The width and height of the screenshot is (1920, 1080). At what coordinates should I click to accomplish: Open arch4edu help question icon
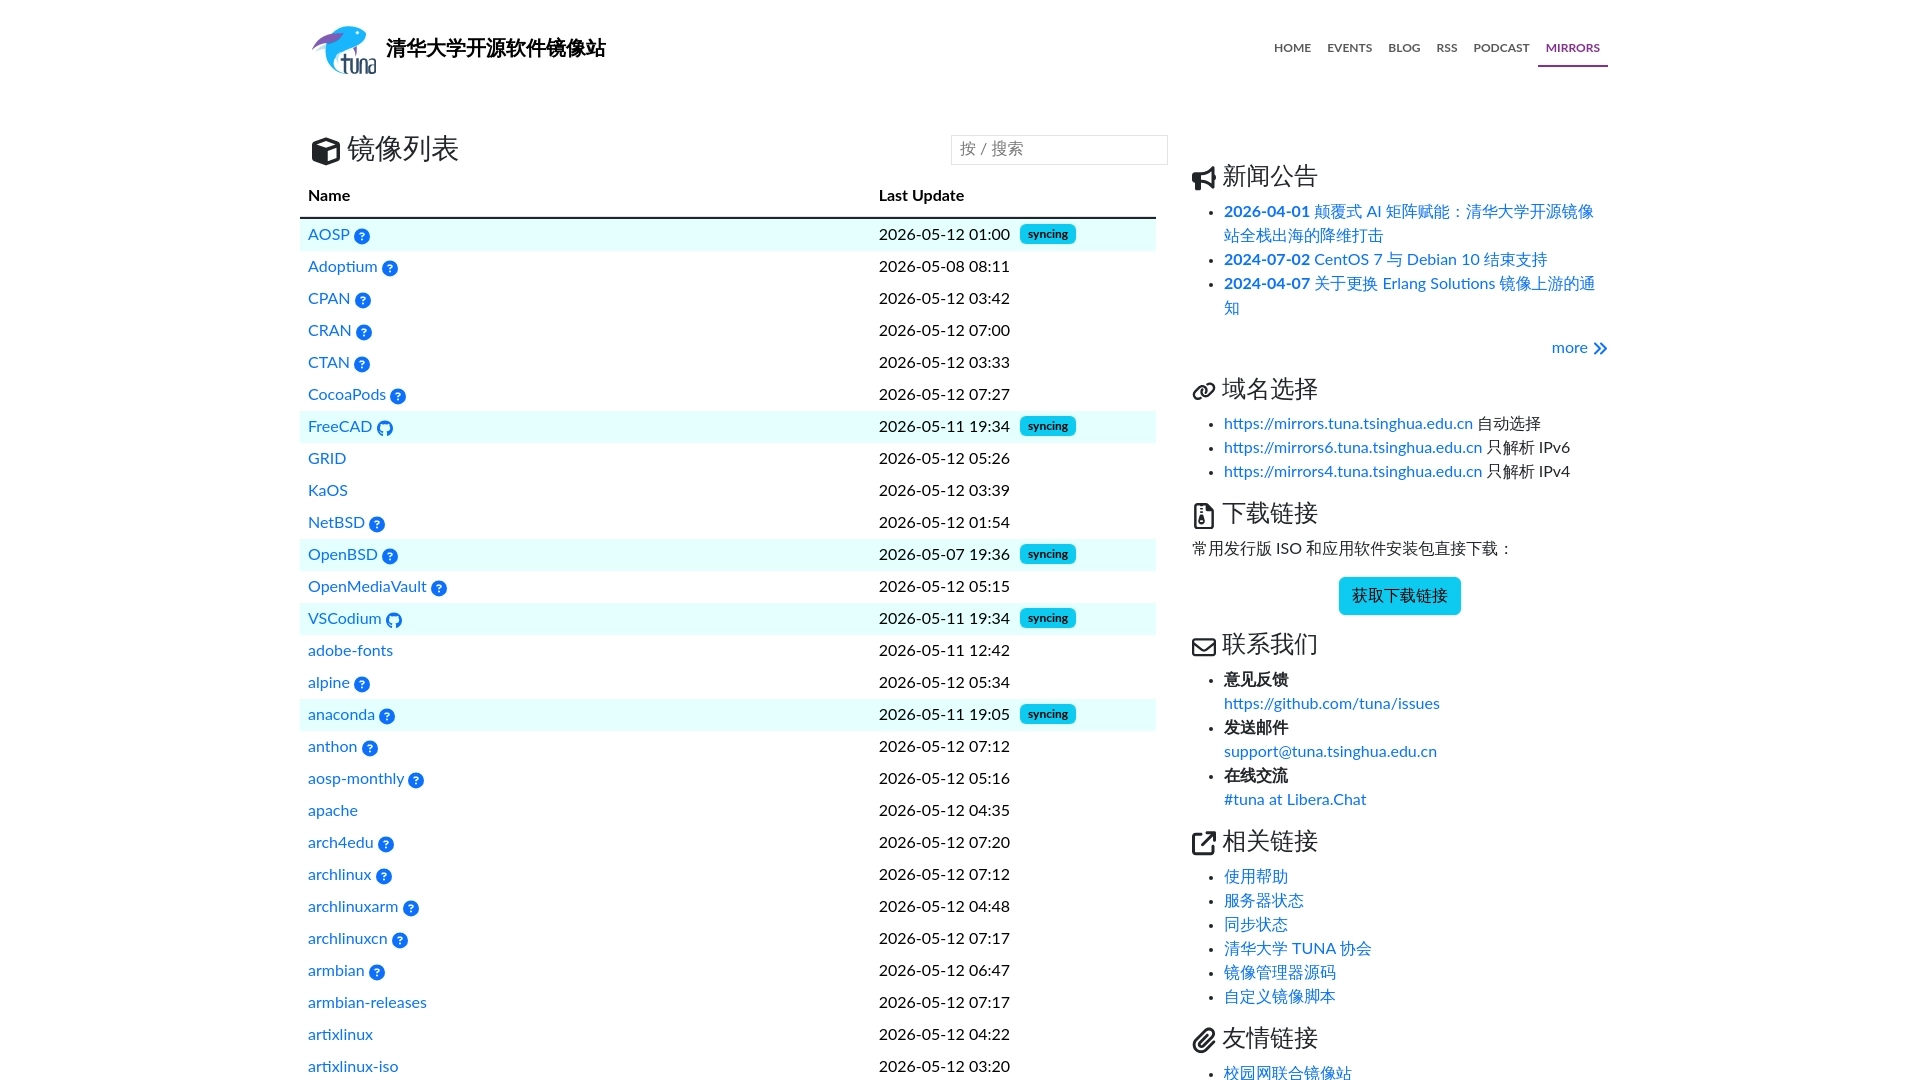click(x=386, y=844)
